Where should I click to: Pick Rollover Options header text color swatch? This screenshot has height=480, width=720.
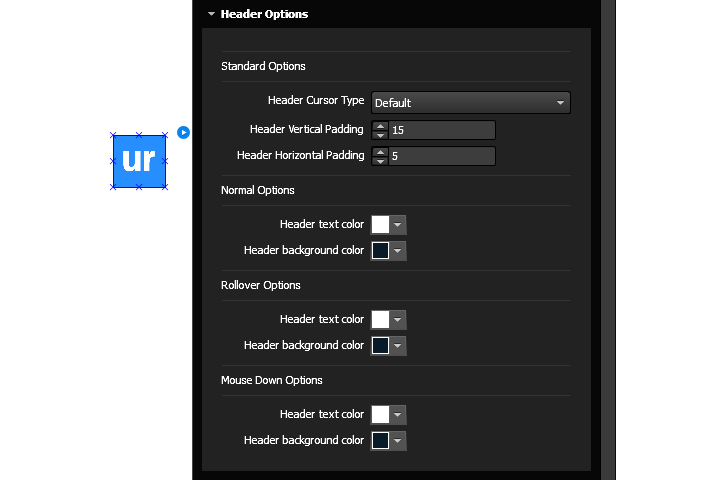tap(380, 320)
